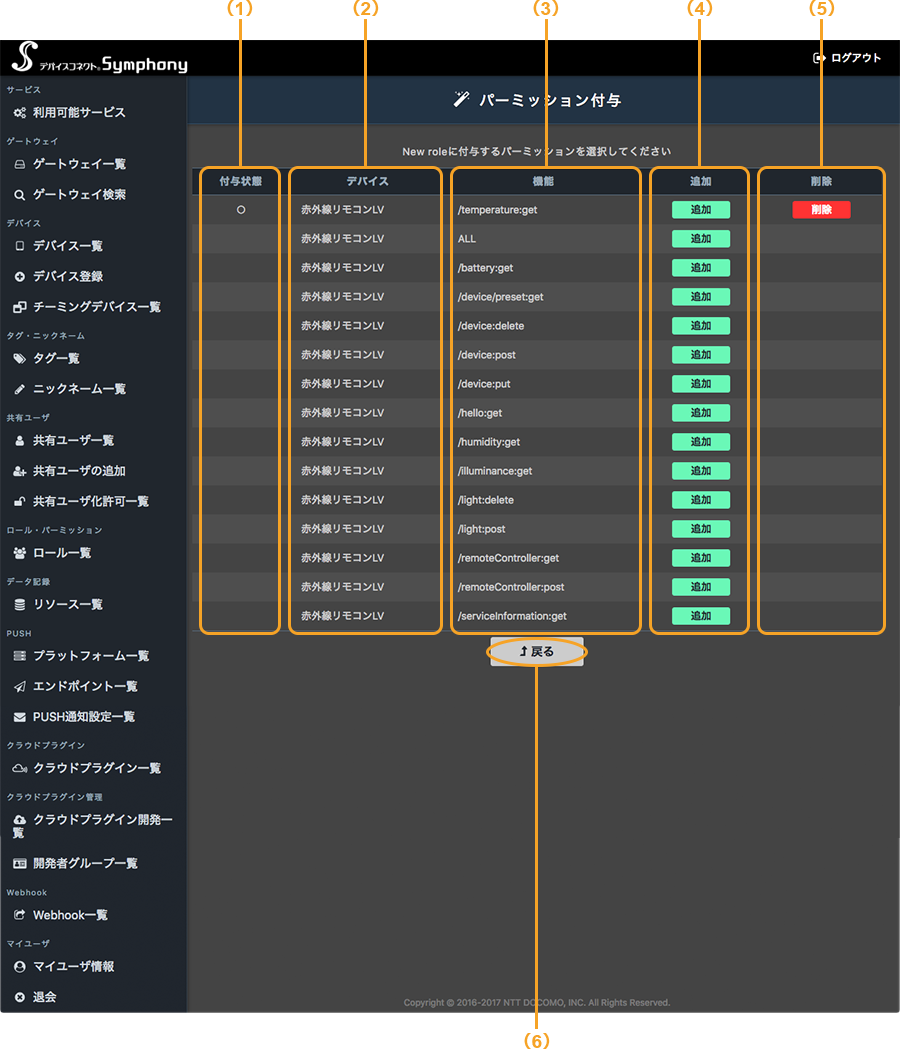Add the /light:post permission

click(701, 529)
